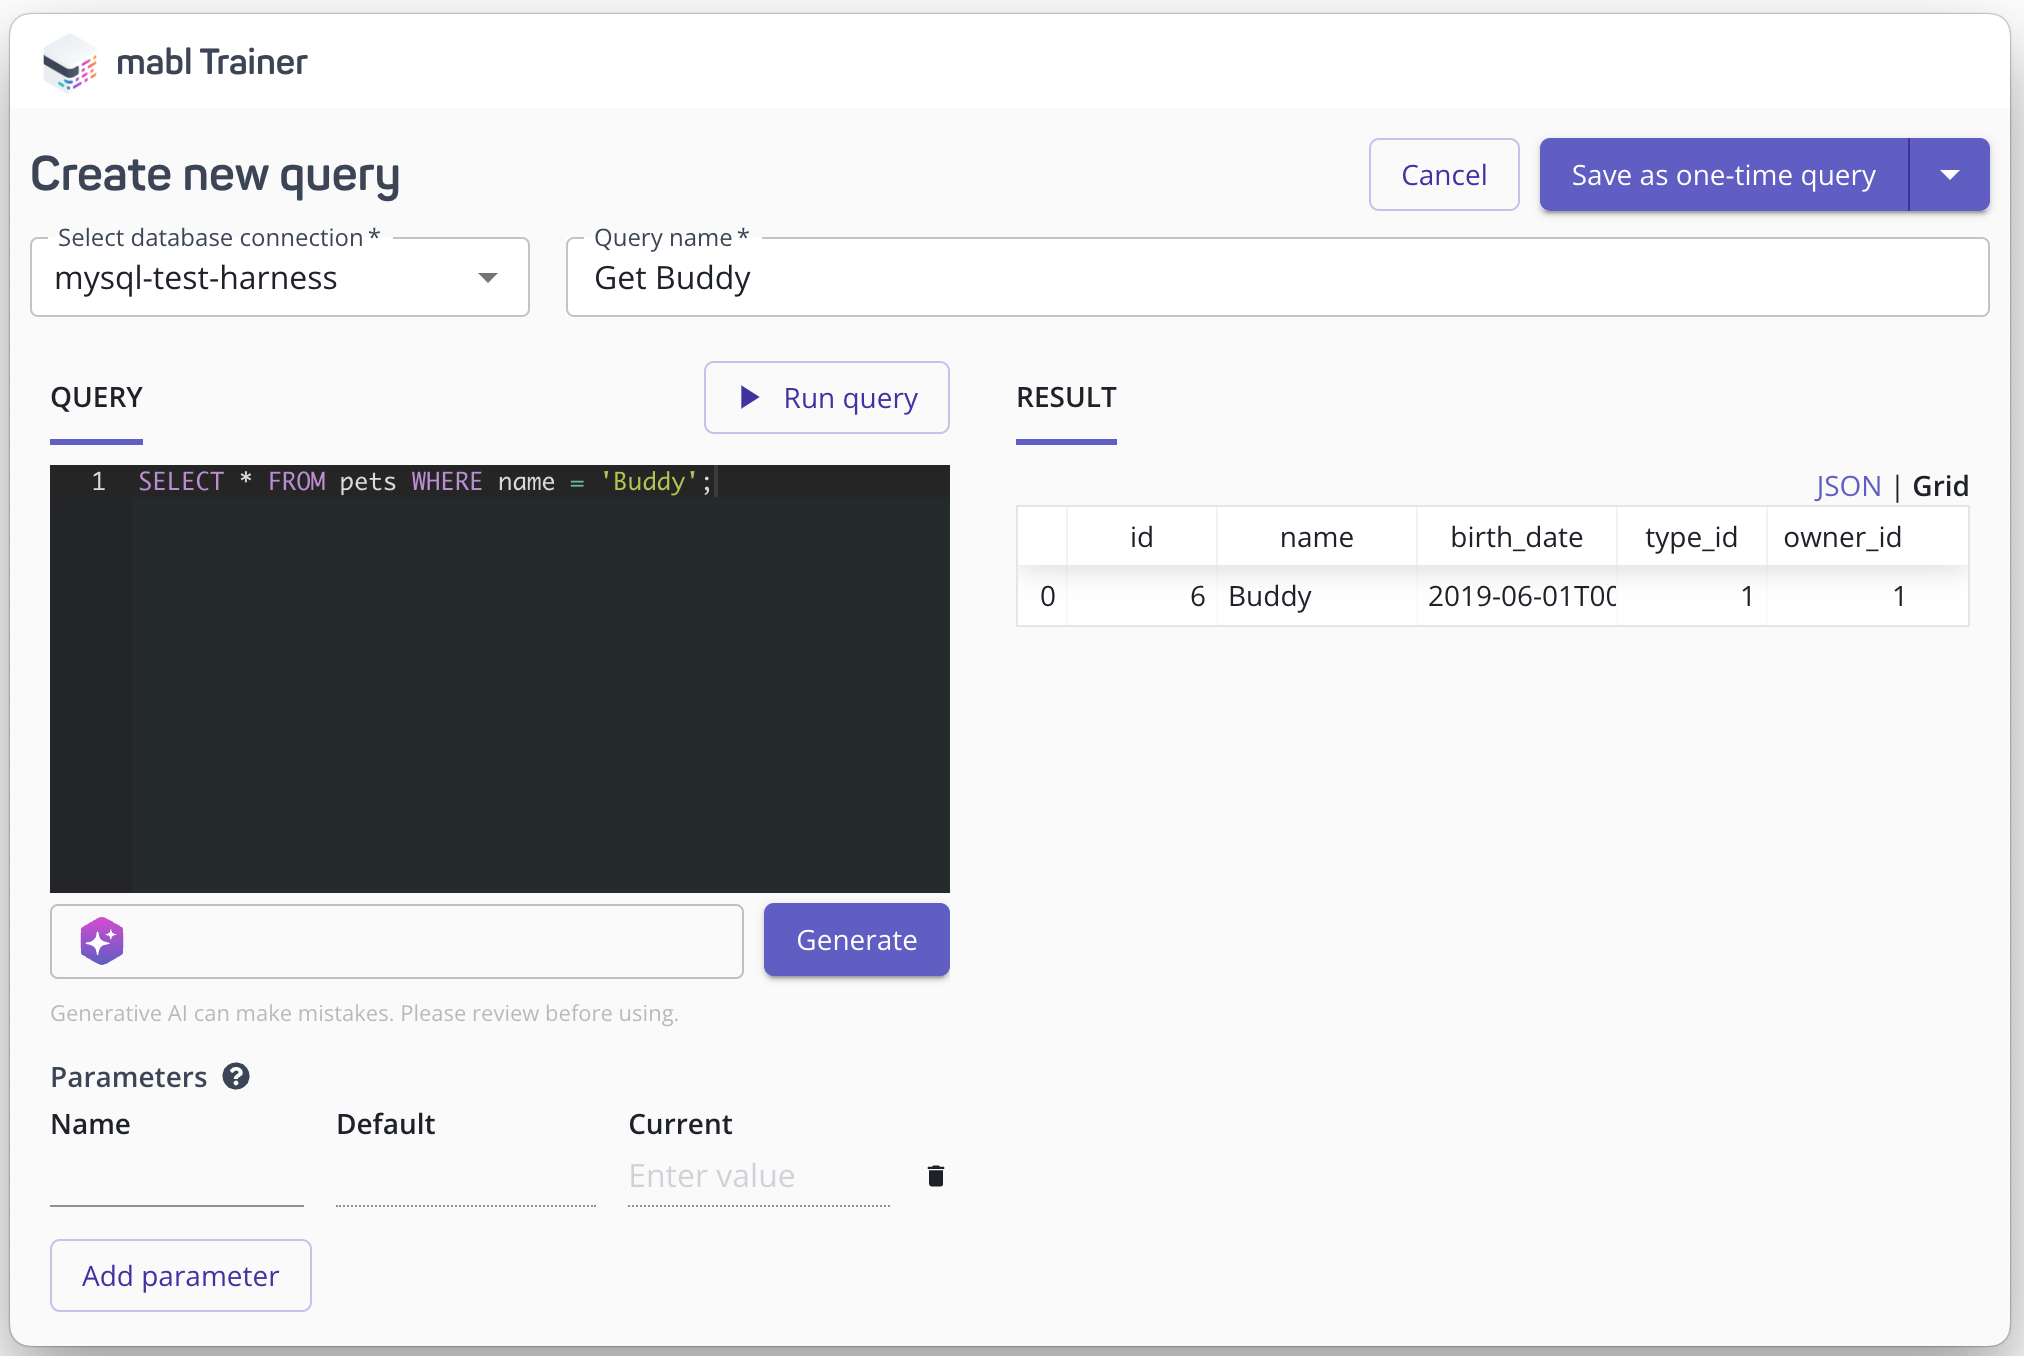Click the 'birth_date' column header
This screenshot has width=2024, height=1356.
pyautogui.click(x=1516, y=537)
